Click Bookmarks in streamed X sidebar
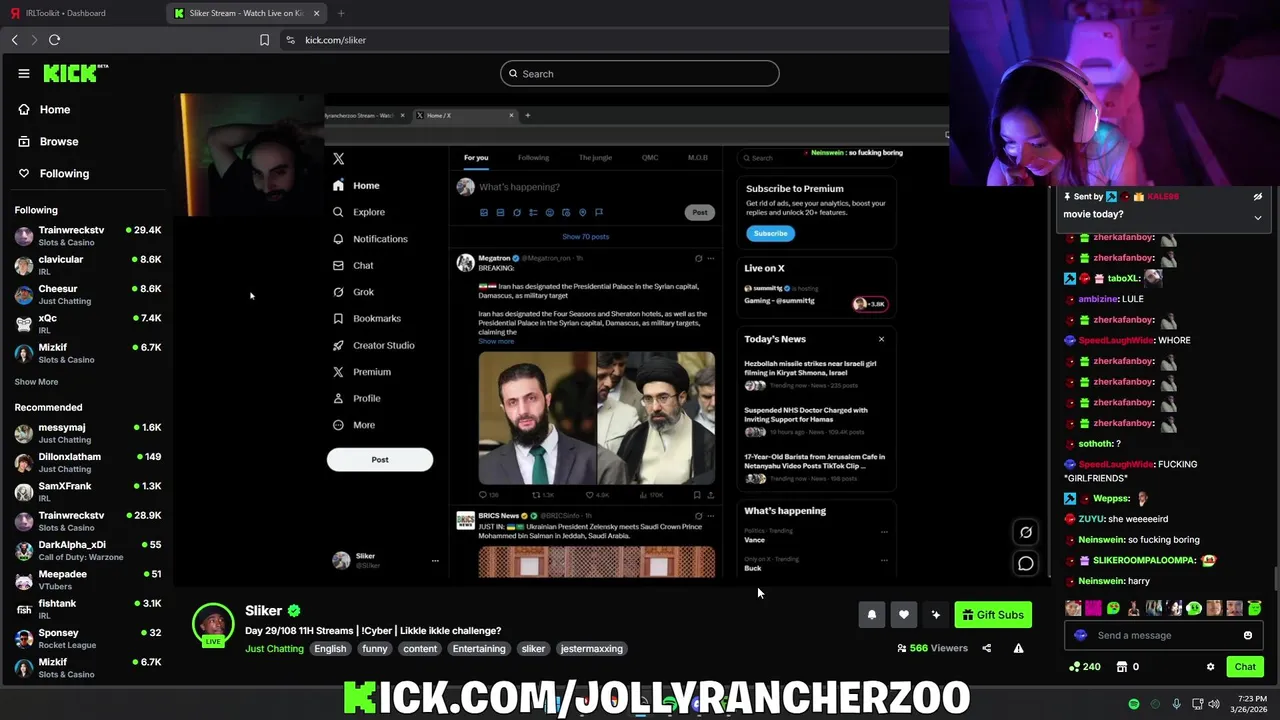The width and height of the screenshot is (1280, 720). (366, 318)
